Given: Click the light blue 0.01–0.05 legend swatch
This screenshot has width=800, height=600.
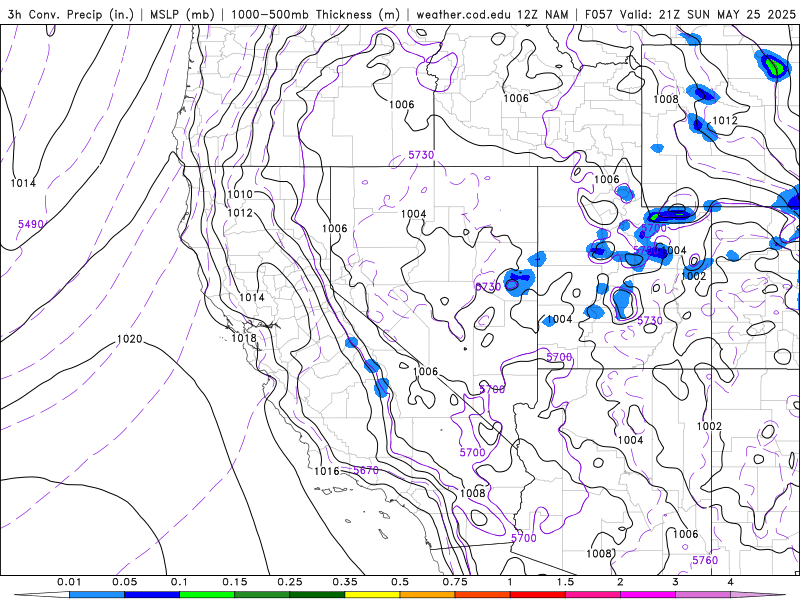Looking at the screenshot, I should point(97,595).
